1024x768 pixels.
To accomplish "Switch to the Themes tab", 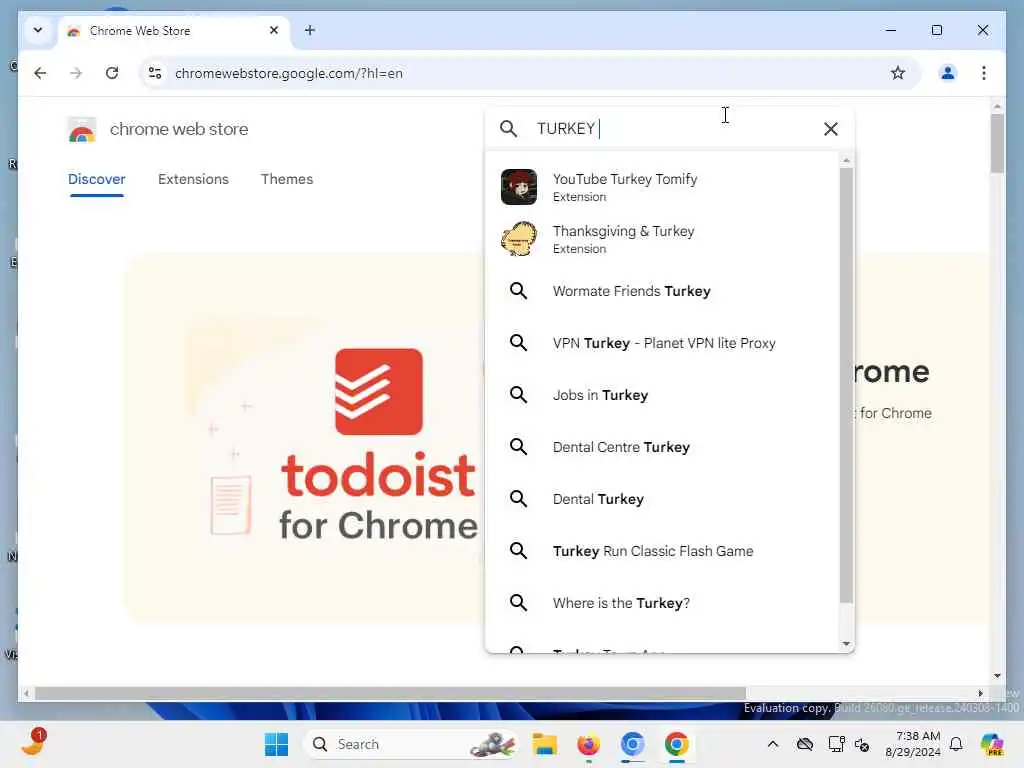I will tap(287, 179).
